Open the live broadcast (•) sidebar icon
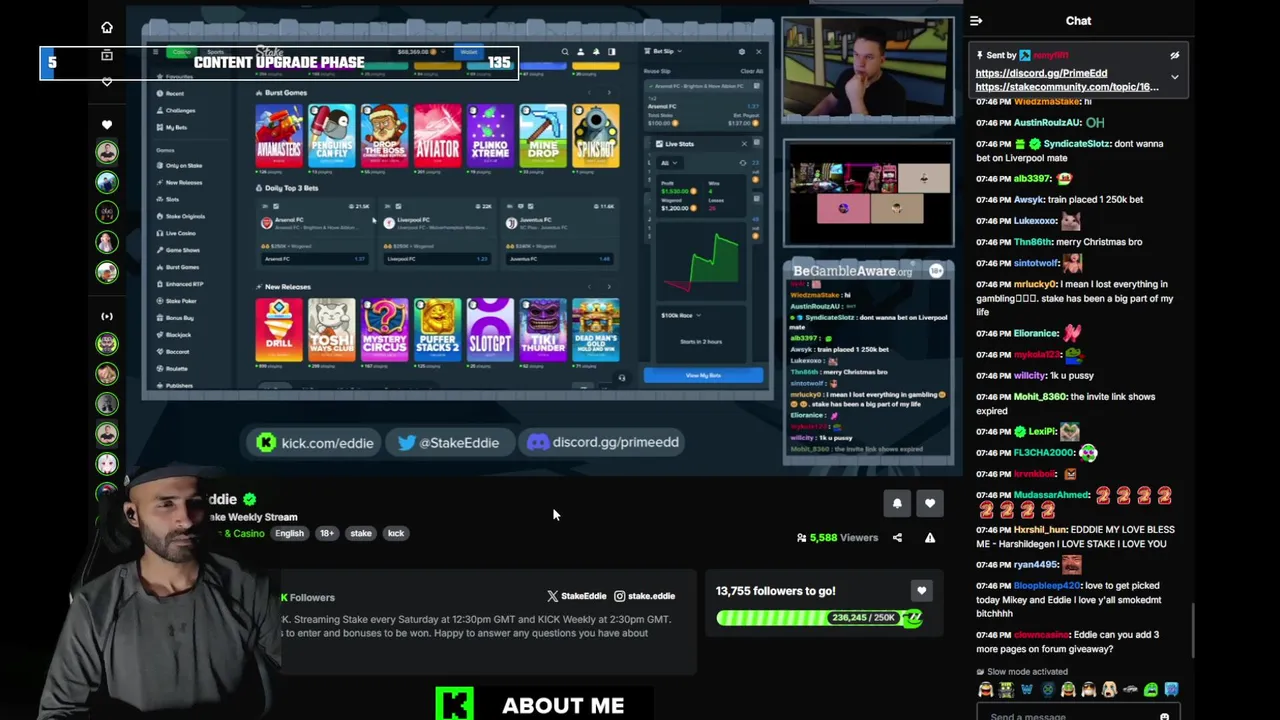This screenshot has width=1280, height=720. (x=107, y=316)
